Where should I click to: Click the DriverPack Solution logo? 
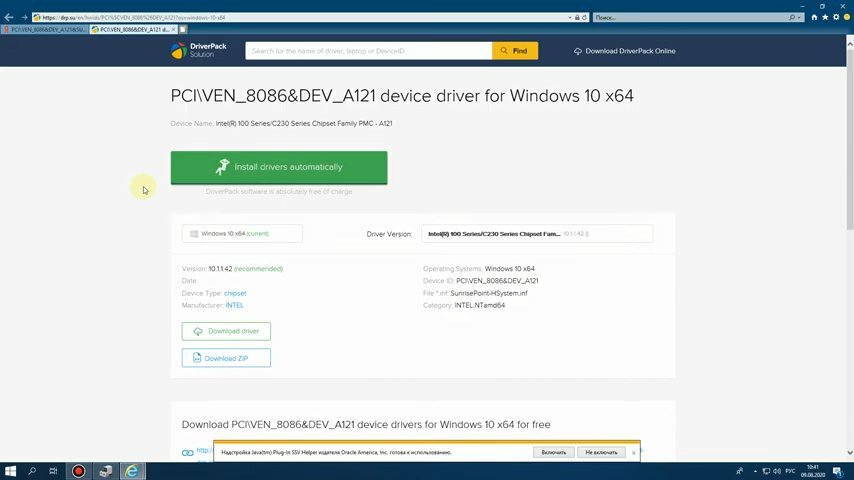pyautogui.click(x=198, y=51)
